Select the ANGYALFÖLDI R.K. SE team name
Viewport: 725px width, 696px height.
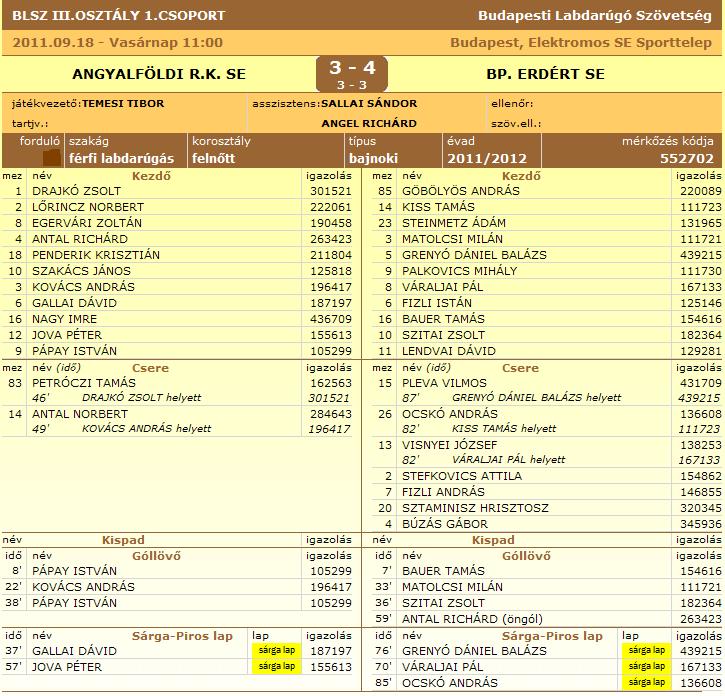[x=159, y=74]
